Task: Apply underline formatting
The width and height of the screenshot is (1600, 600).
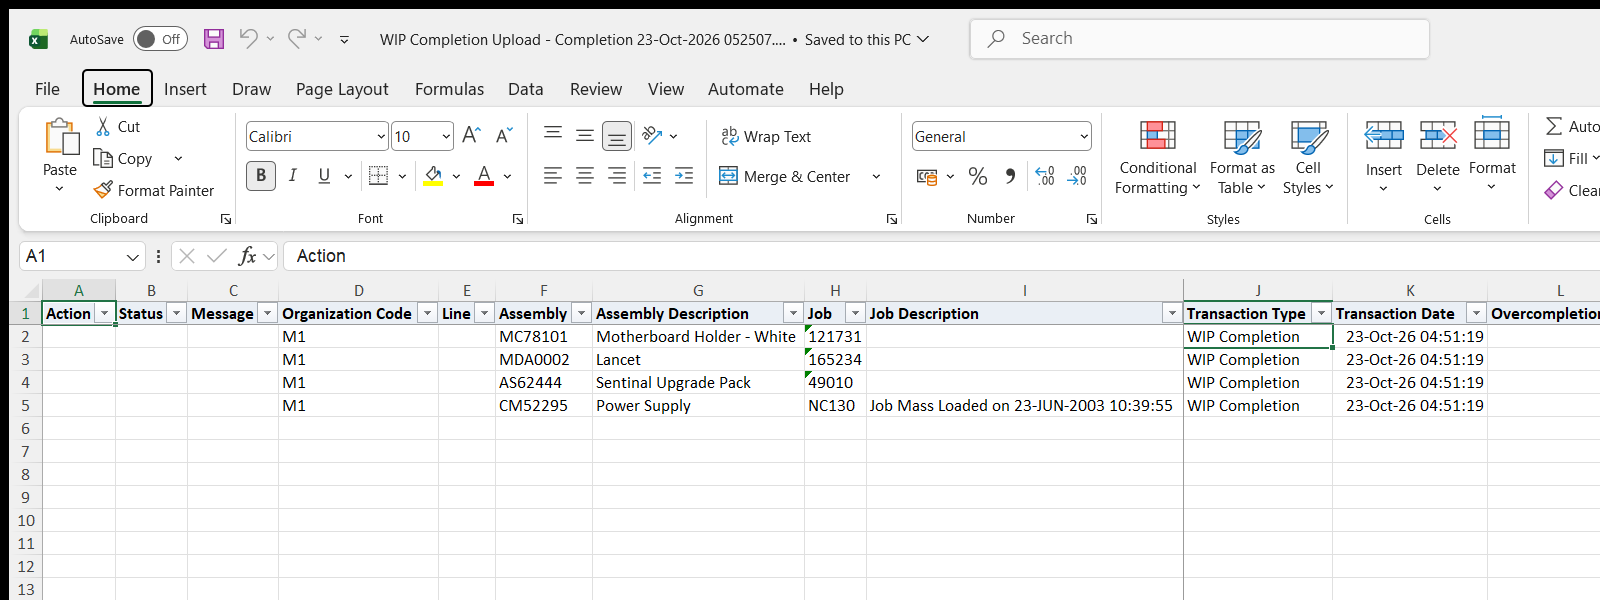Action: [x=324, y=176]
